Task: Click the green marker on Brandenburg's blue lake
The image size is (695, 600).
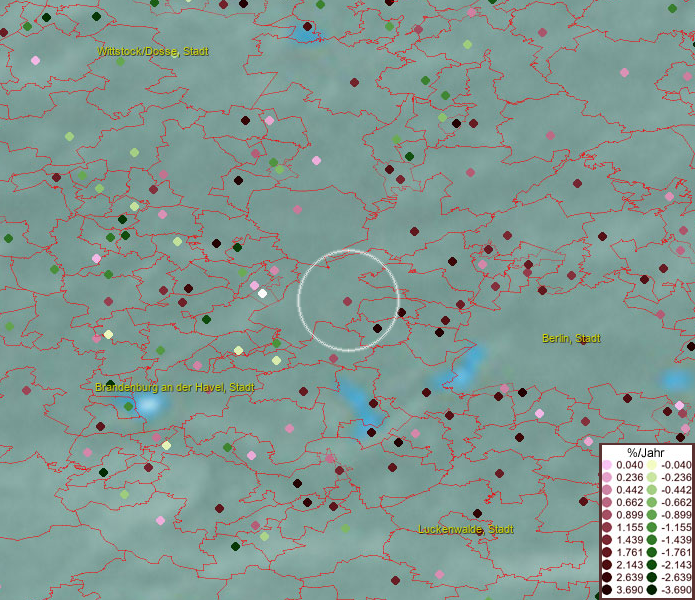Action: pyautogui.click(x=129, y=406)
